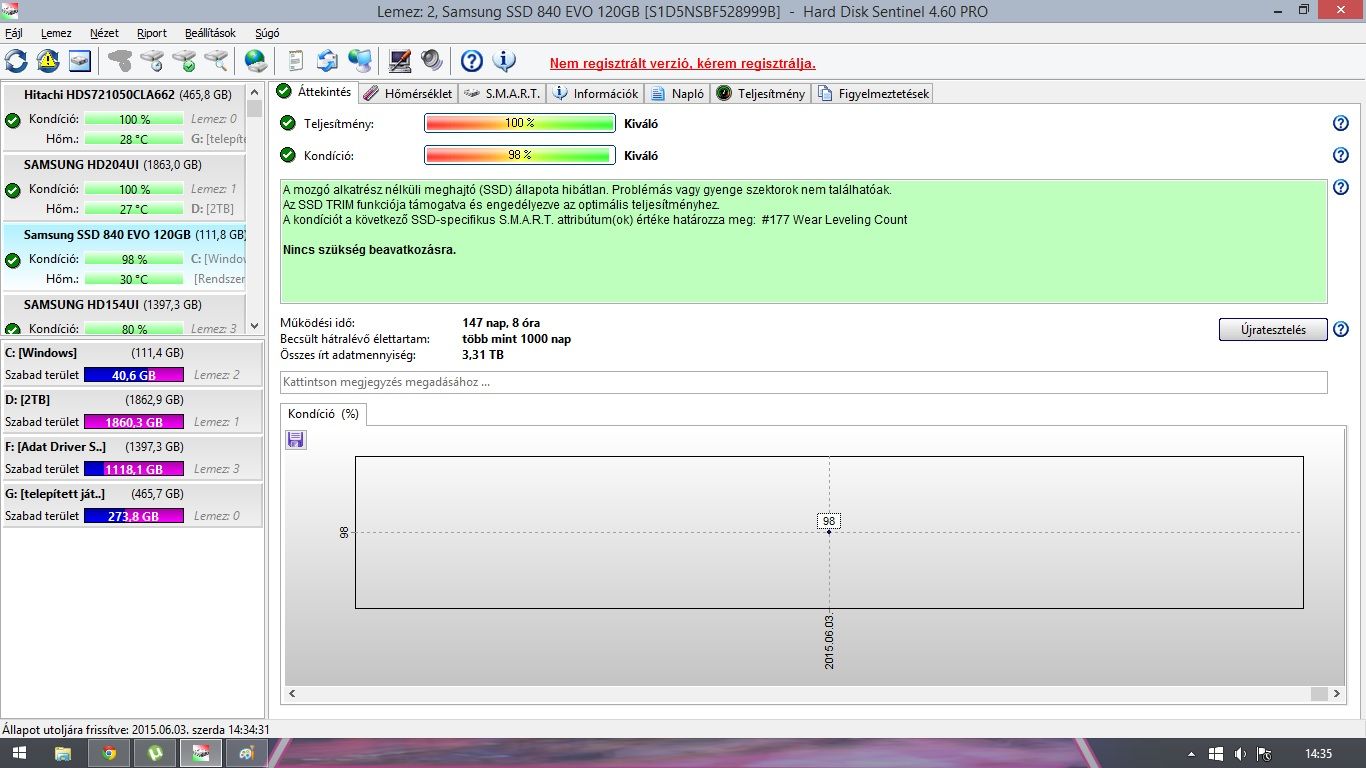Select the C: [Windows] volume
This screenshot has width=1366, height=768.
pos(132,364)
